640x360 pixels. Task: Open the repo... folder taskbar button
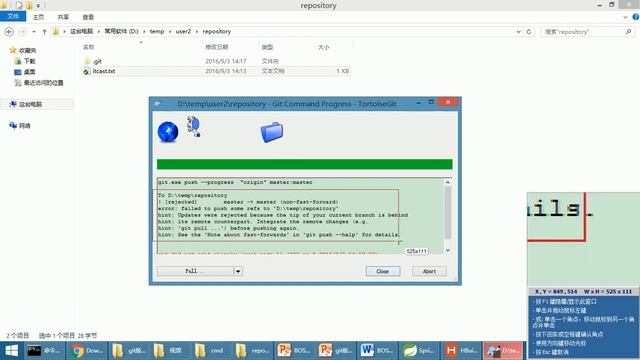click(252, 351)
